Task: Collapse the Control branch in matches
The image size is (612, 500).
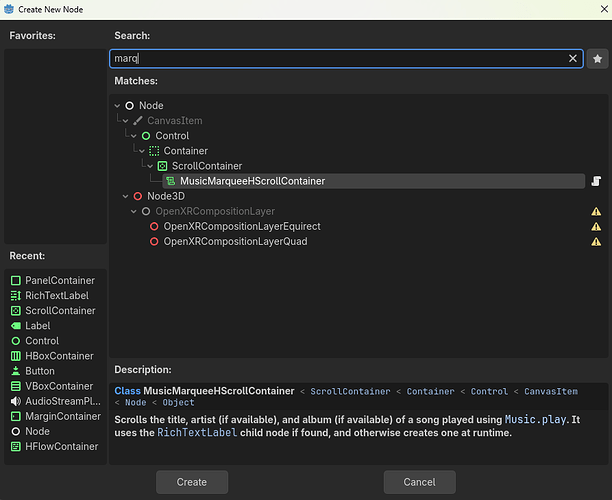Action: (132, 136)
